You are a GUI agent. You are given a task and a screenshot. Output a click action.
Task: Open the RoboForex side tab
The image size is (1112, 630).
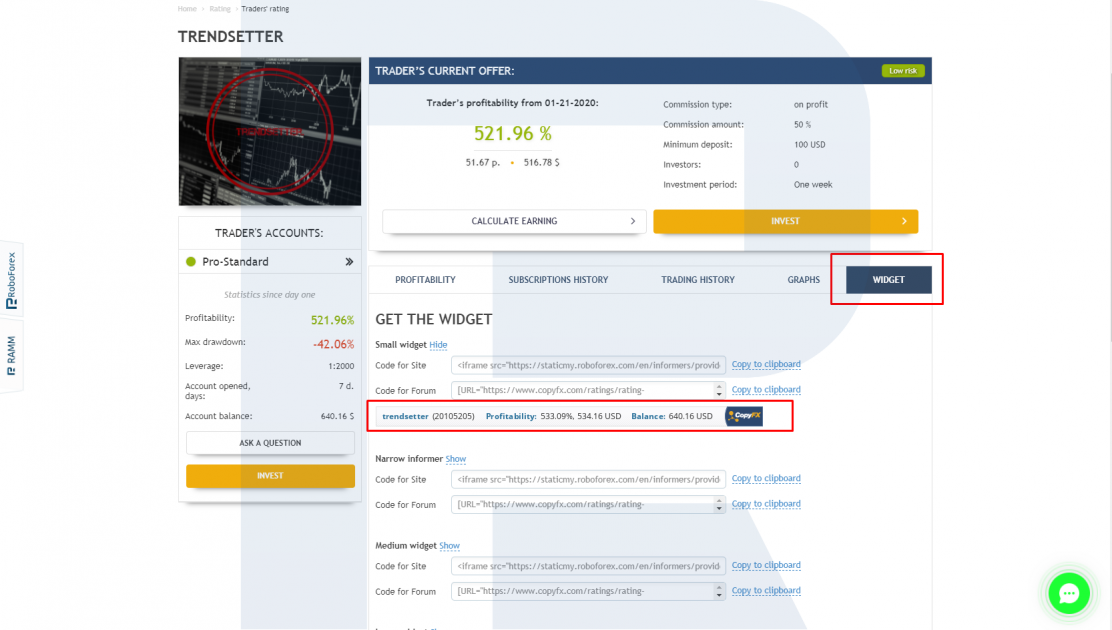coord(11,280)
